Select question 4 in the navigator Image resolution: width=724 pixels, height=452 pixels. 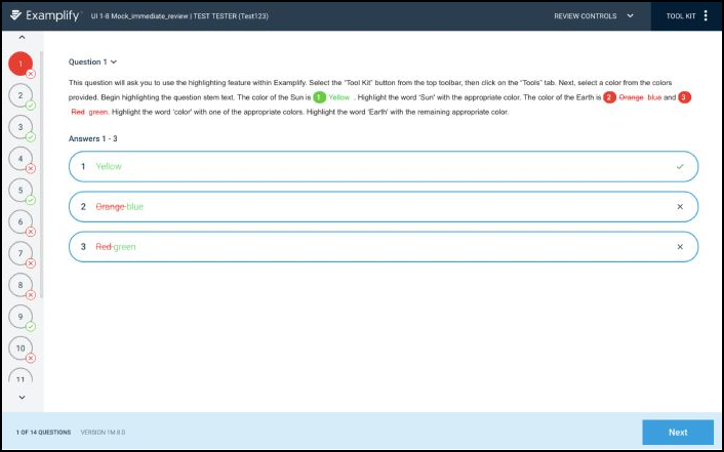point(20,158)
